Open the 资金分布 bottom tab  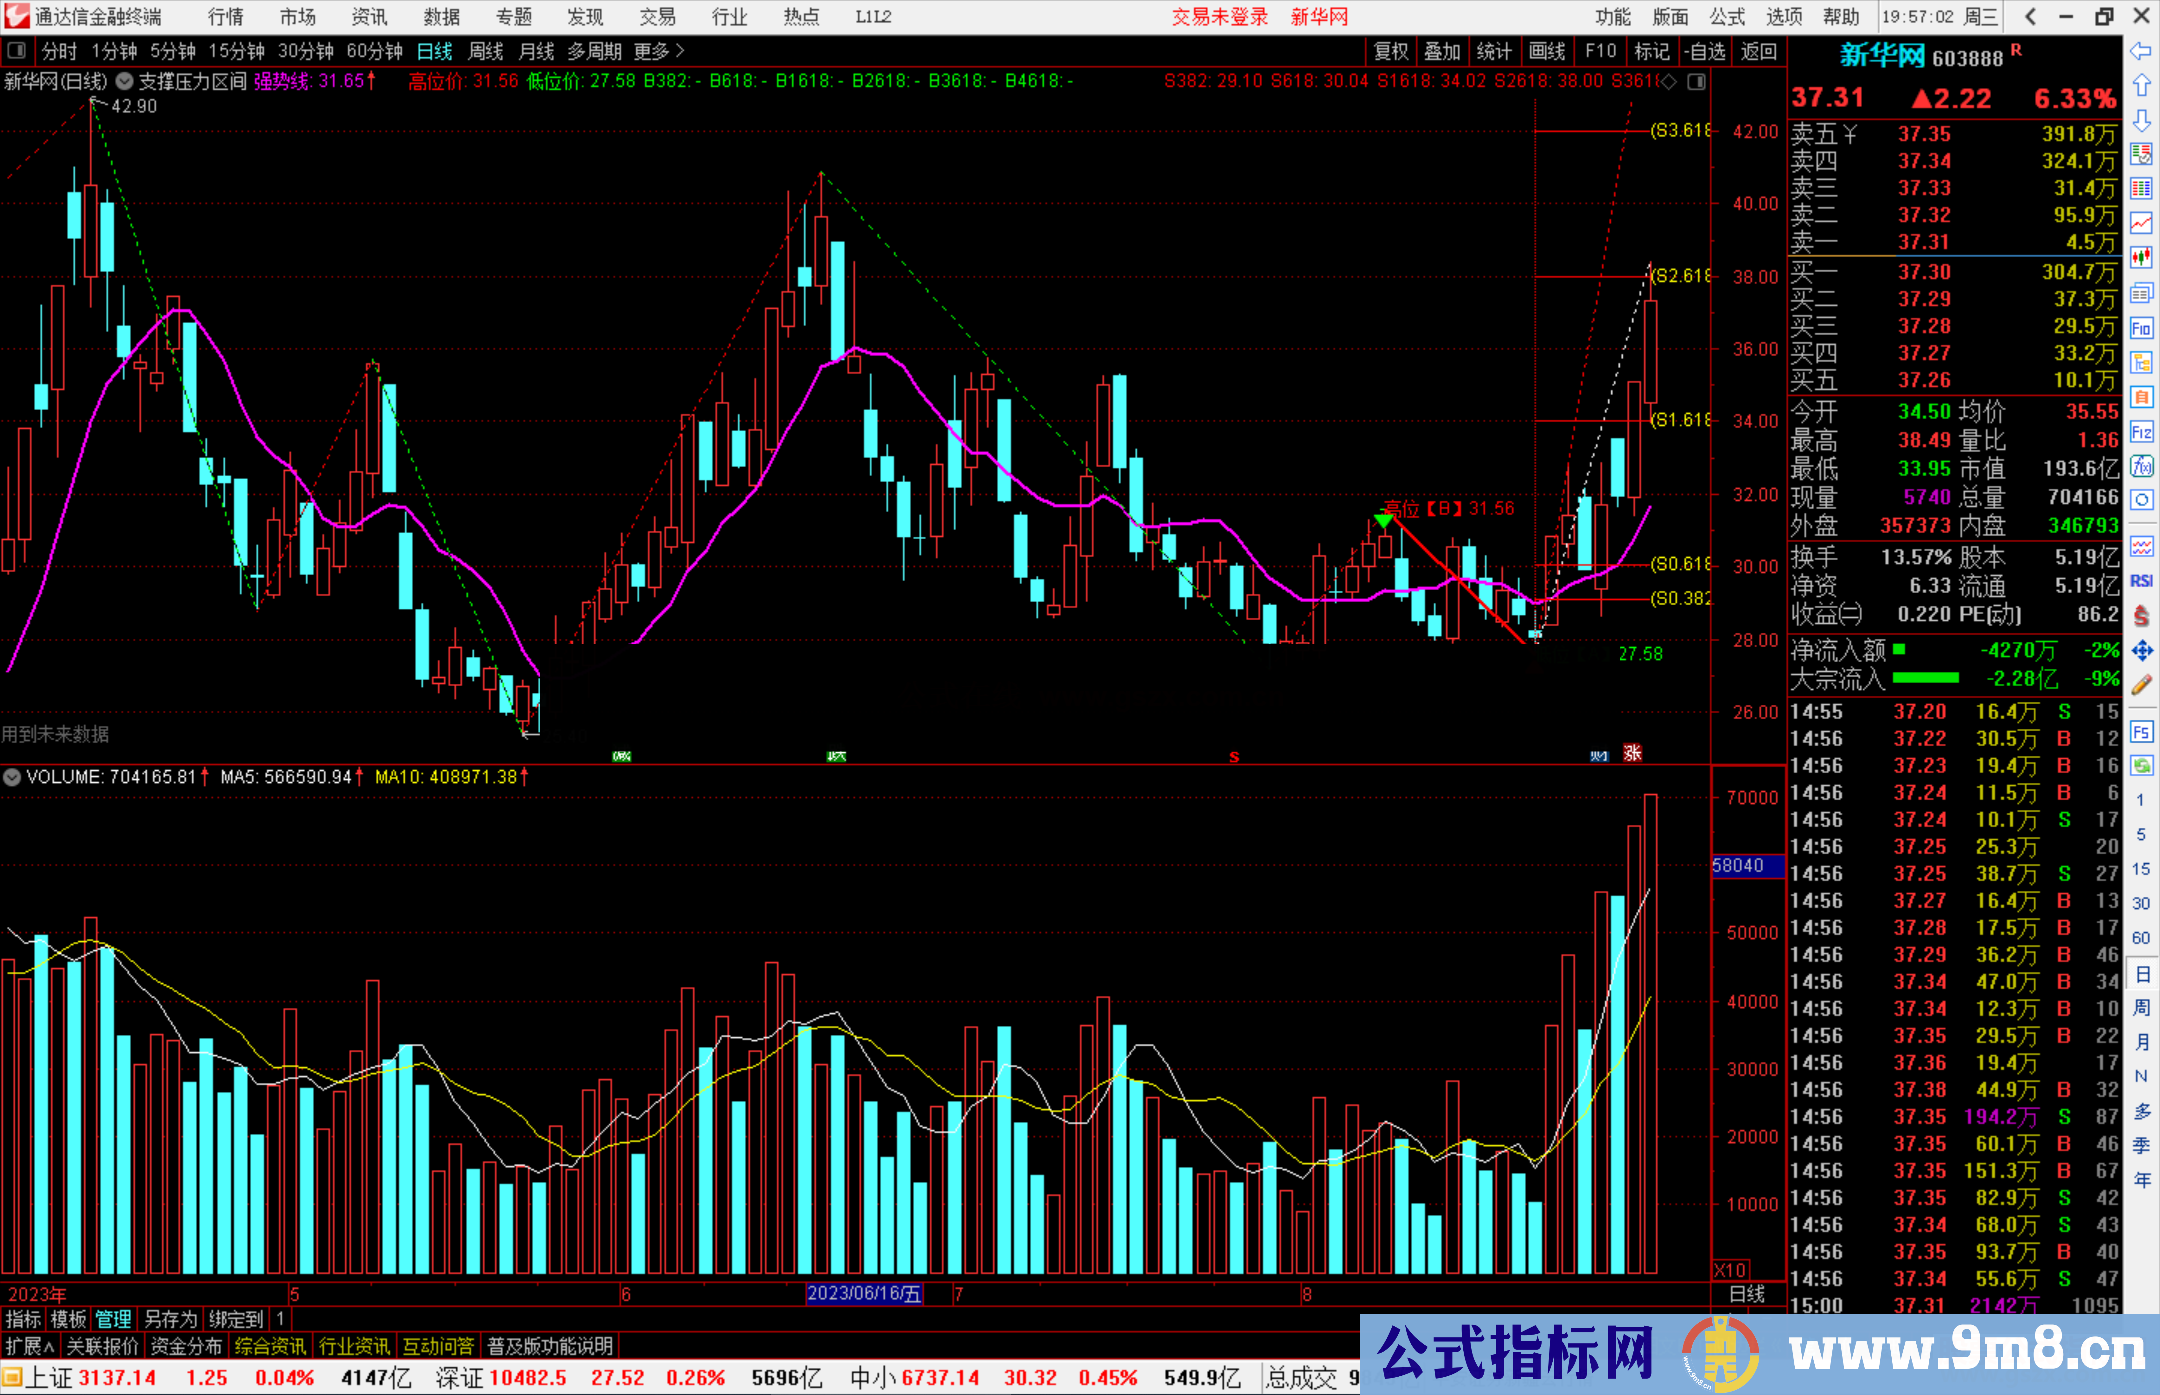[186, 1346]
